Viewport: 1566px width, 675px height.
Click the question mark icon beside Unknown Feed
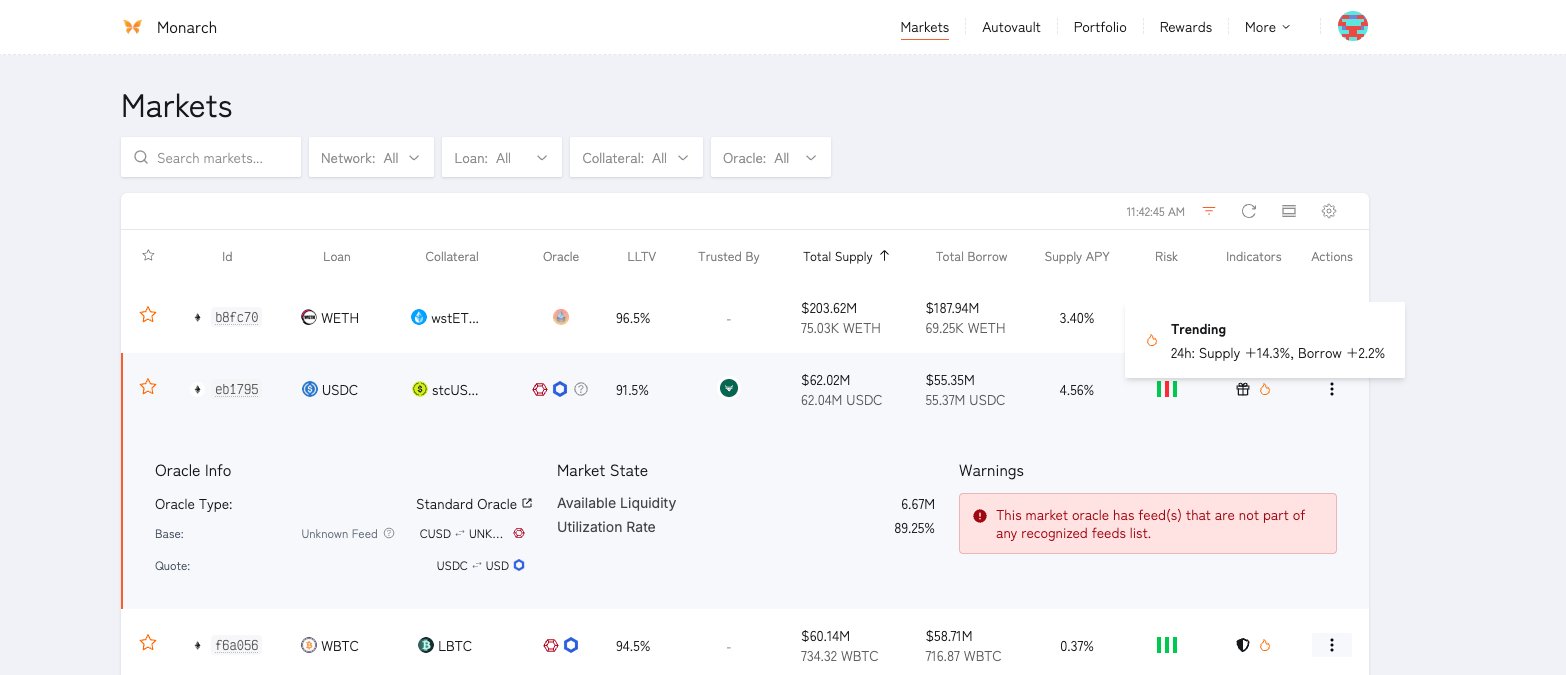point(389,534)
